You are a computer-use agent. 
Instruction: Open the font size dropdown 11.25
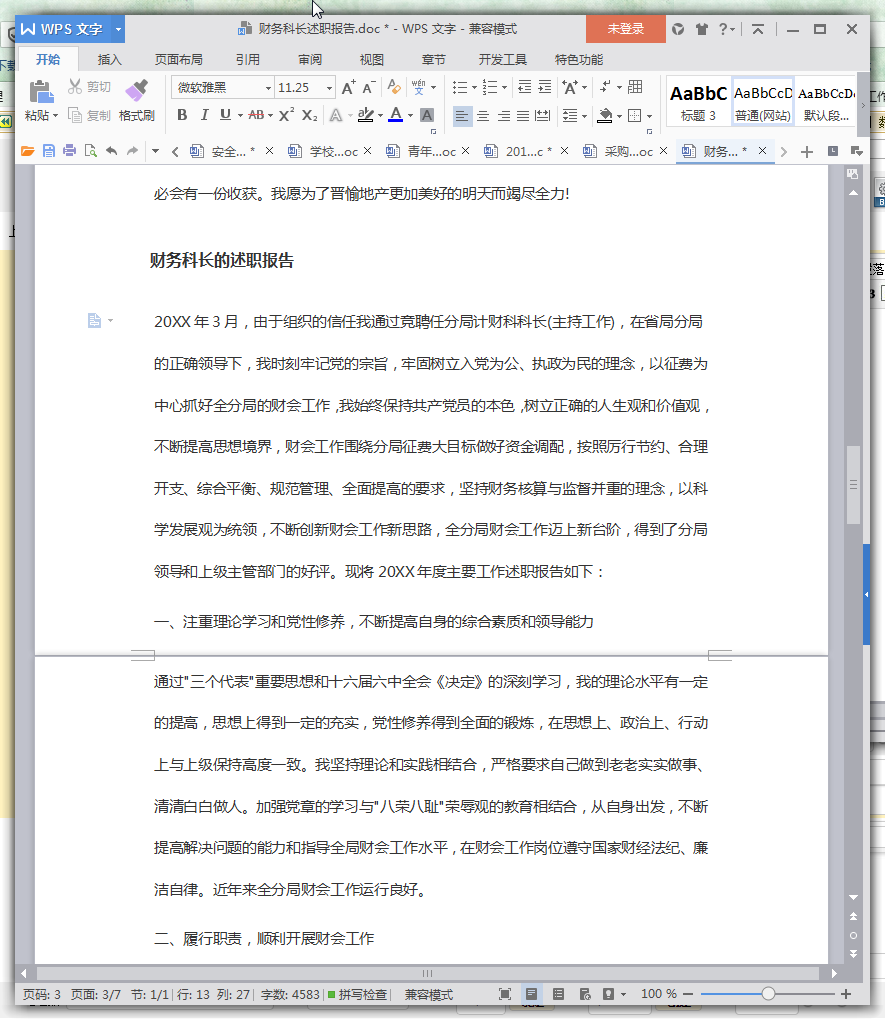pos(329,88)
